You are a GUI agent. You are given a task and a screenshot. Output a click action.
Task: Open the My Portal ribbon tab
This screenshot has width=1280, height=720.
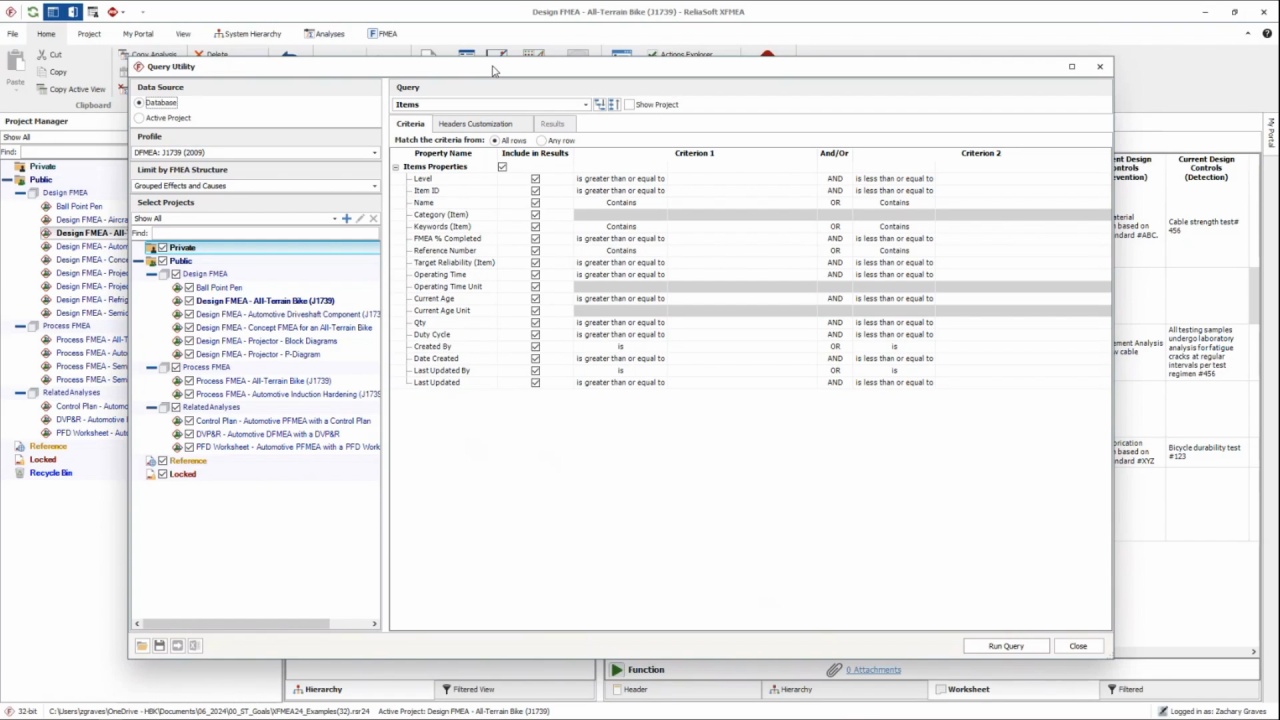click(138, 34)
